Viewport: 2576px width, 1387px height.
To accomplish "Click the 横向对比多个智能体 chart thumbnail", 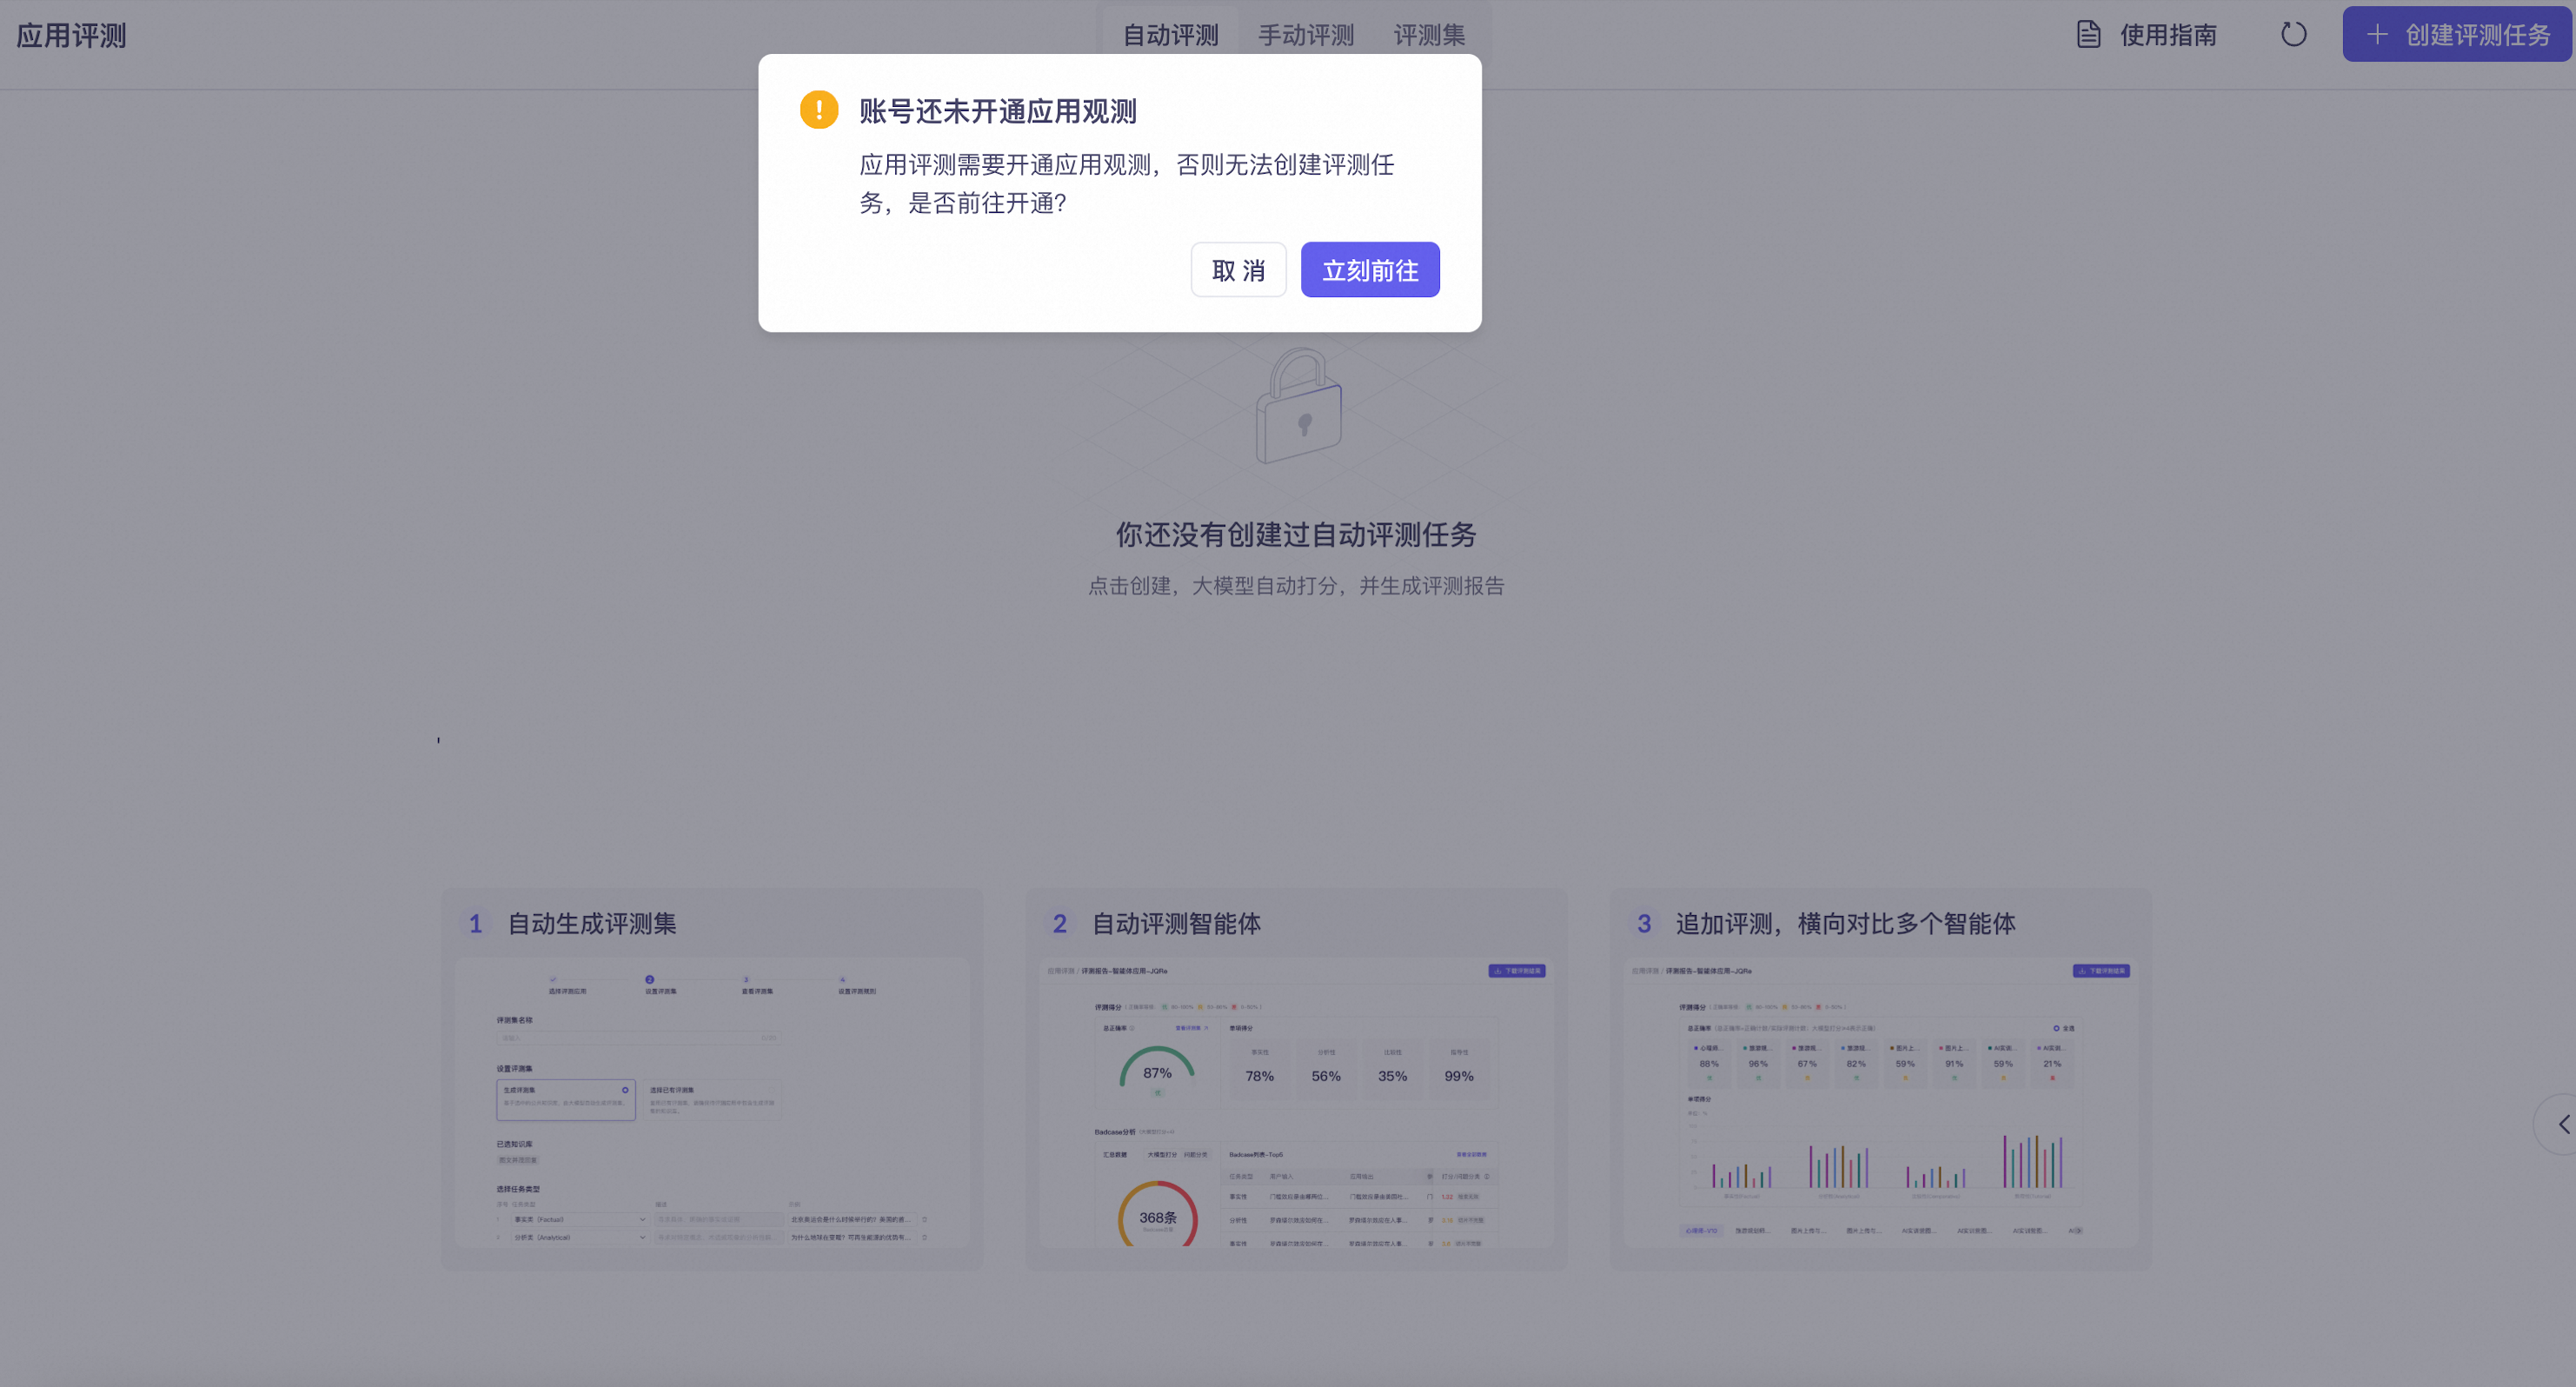I will click(1880, 1102).
